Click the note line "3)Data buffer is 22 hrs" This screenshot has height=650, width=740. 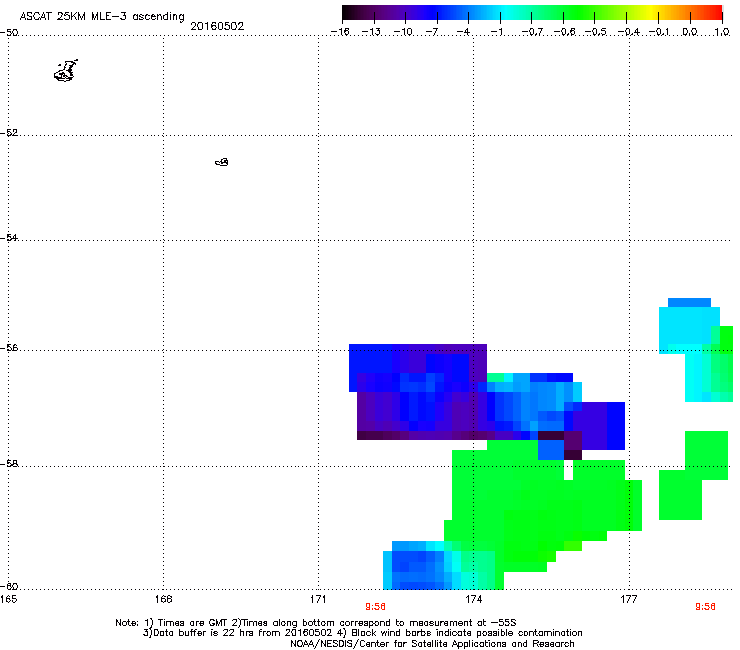pyautogui.click(x=362, y=633)
